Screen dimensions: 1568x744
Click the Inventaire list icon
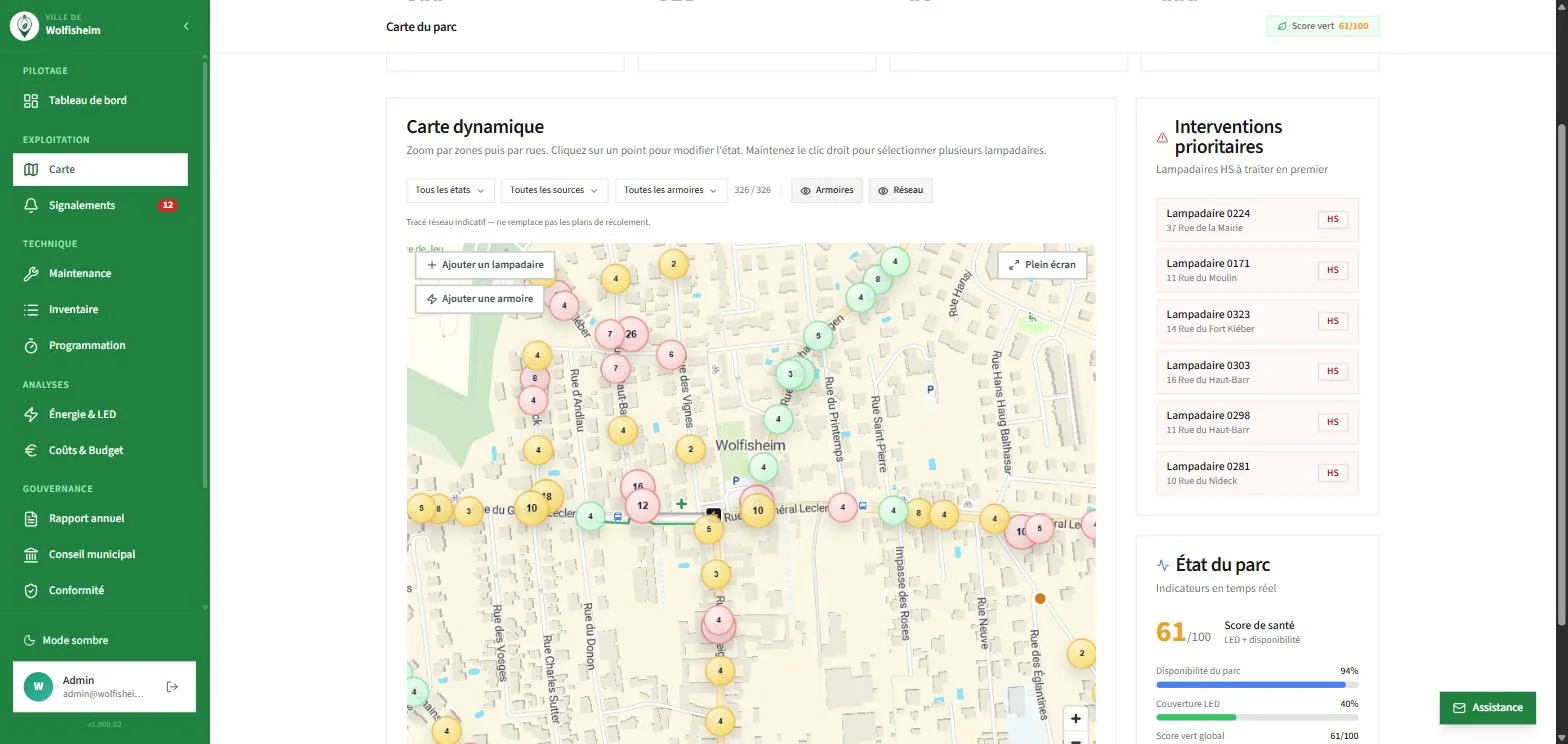pyautogui.click(x=31, y=310)
